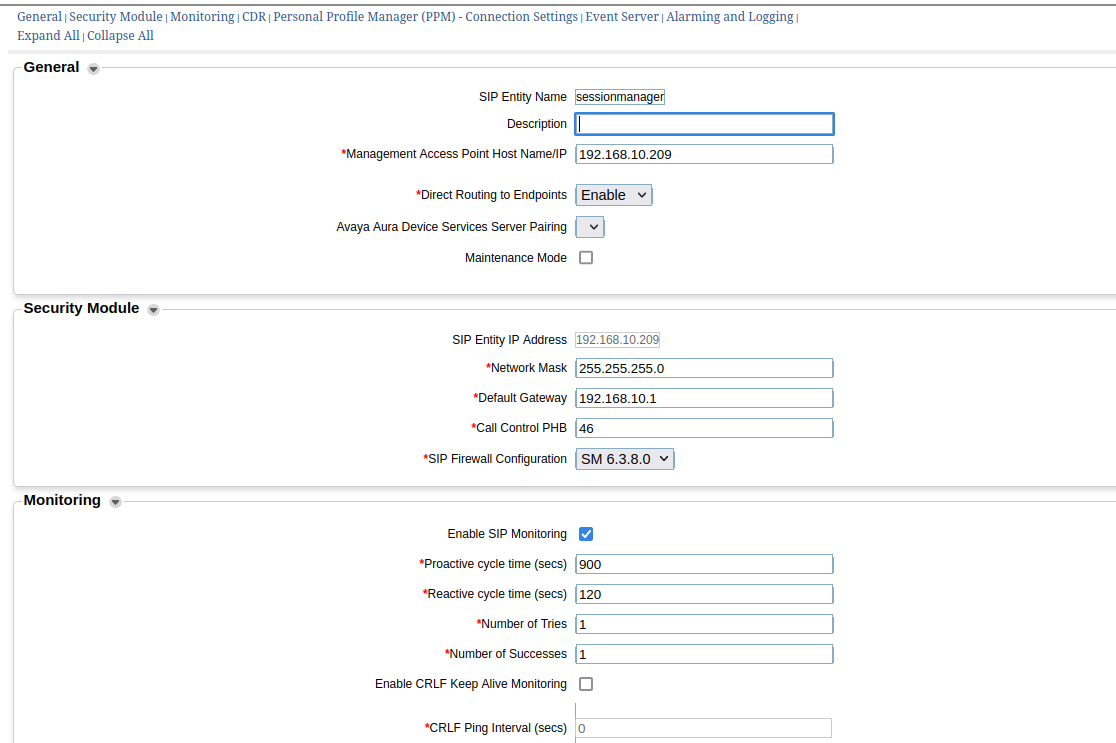Uncheck Enable SIP Monitoring
1116x743 pixels.
[586, 534]
